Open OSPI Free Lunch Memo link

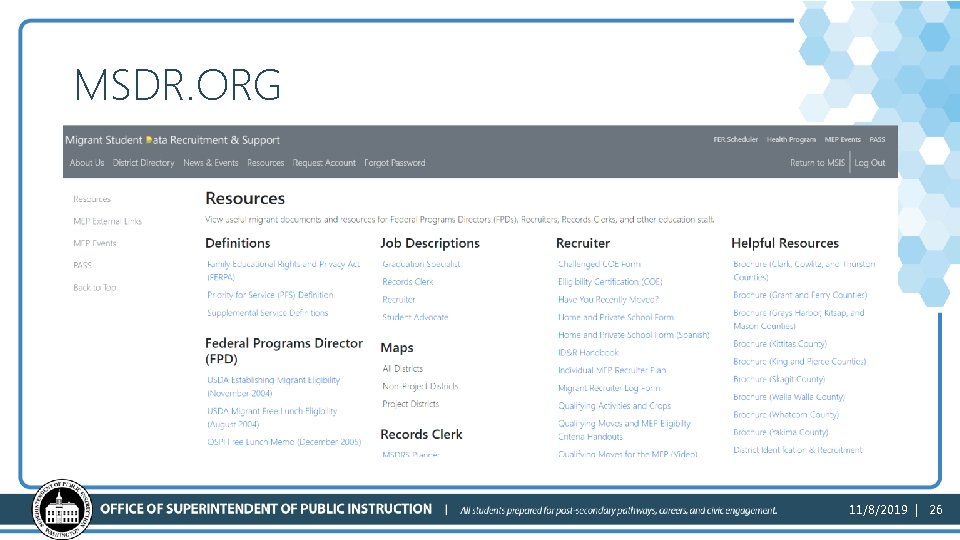point(284,441)
